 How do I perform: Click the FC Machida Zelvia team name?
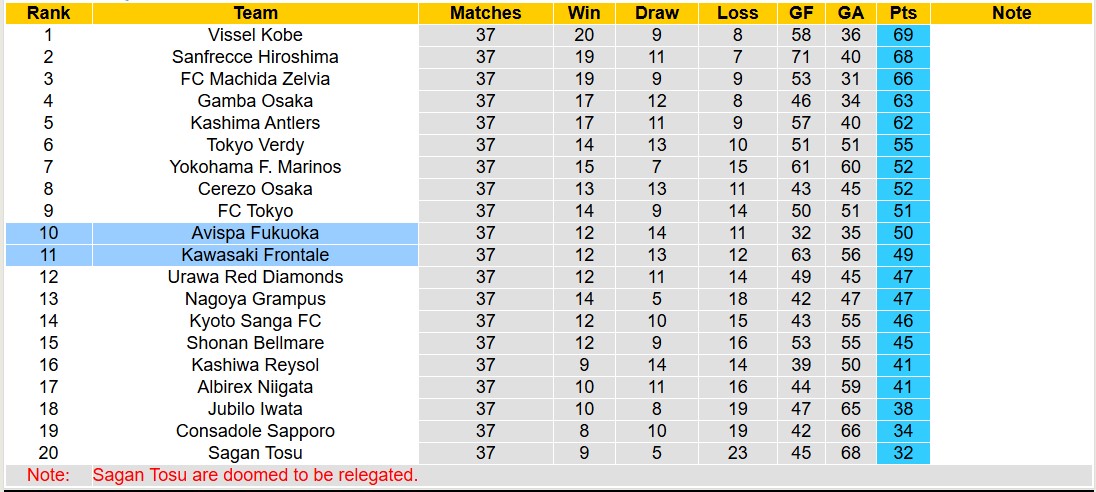pos(255,79)
